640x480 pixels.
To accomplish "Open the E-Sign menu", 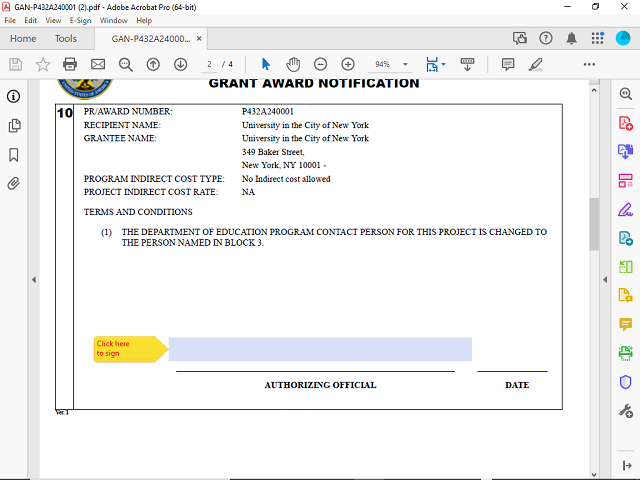I will [80, 20].
